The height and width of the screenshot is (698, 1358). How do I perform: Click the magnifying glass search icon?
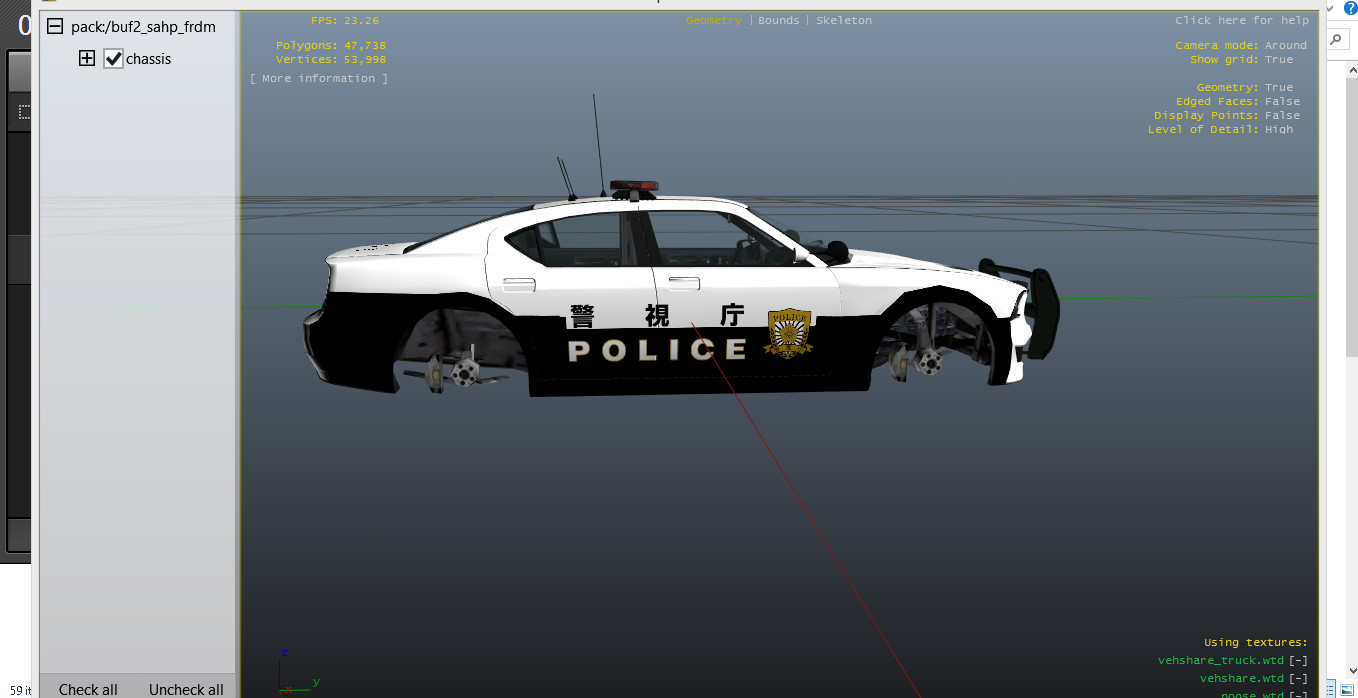[1336, 40]
